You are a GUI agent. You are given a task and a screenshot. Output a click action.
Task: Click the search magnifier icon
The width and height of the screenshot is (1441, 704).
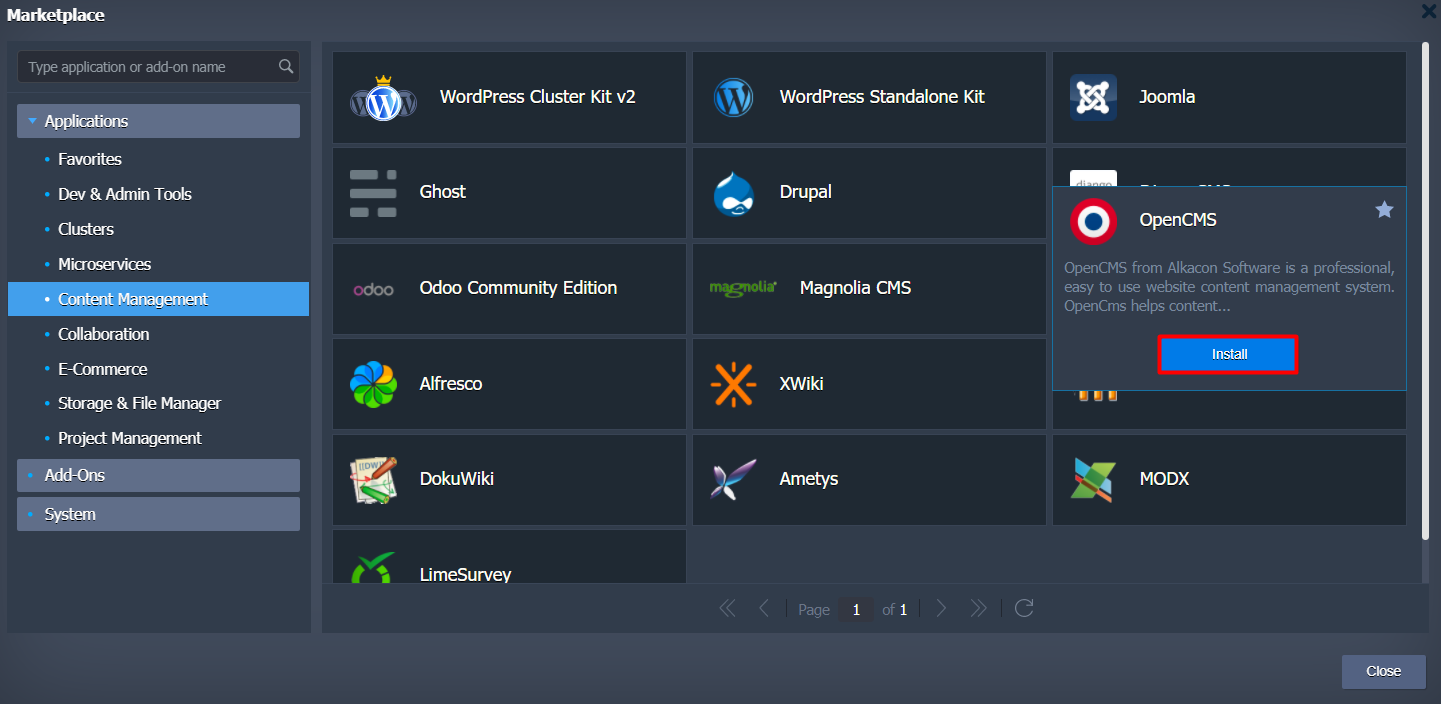pos(286,67)
